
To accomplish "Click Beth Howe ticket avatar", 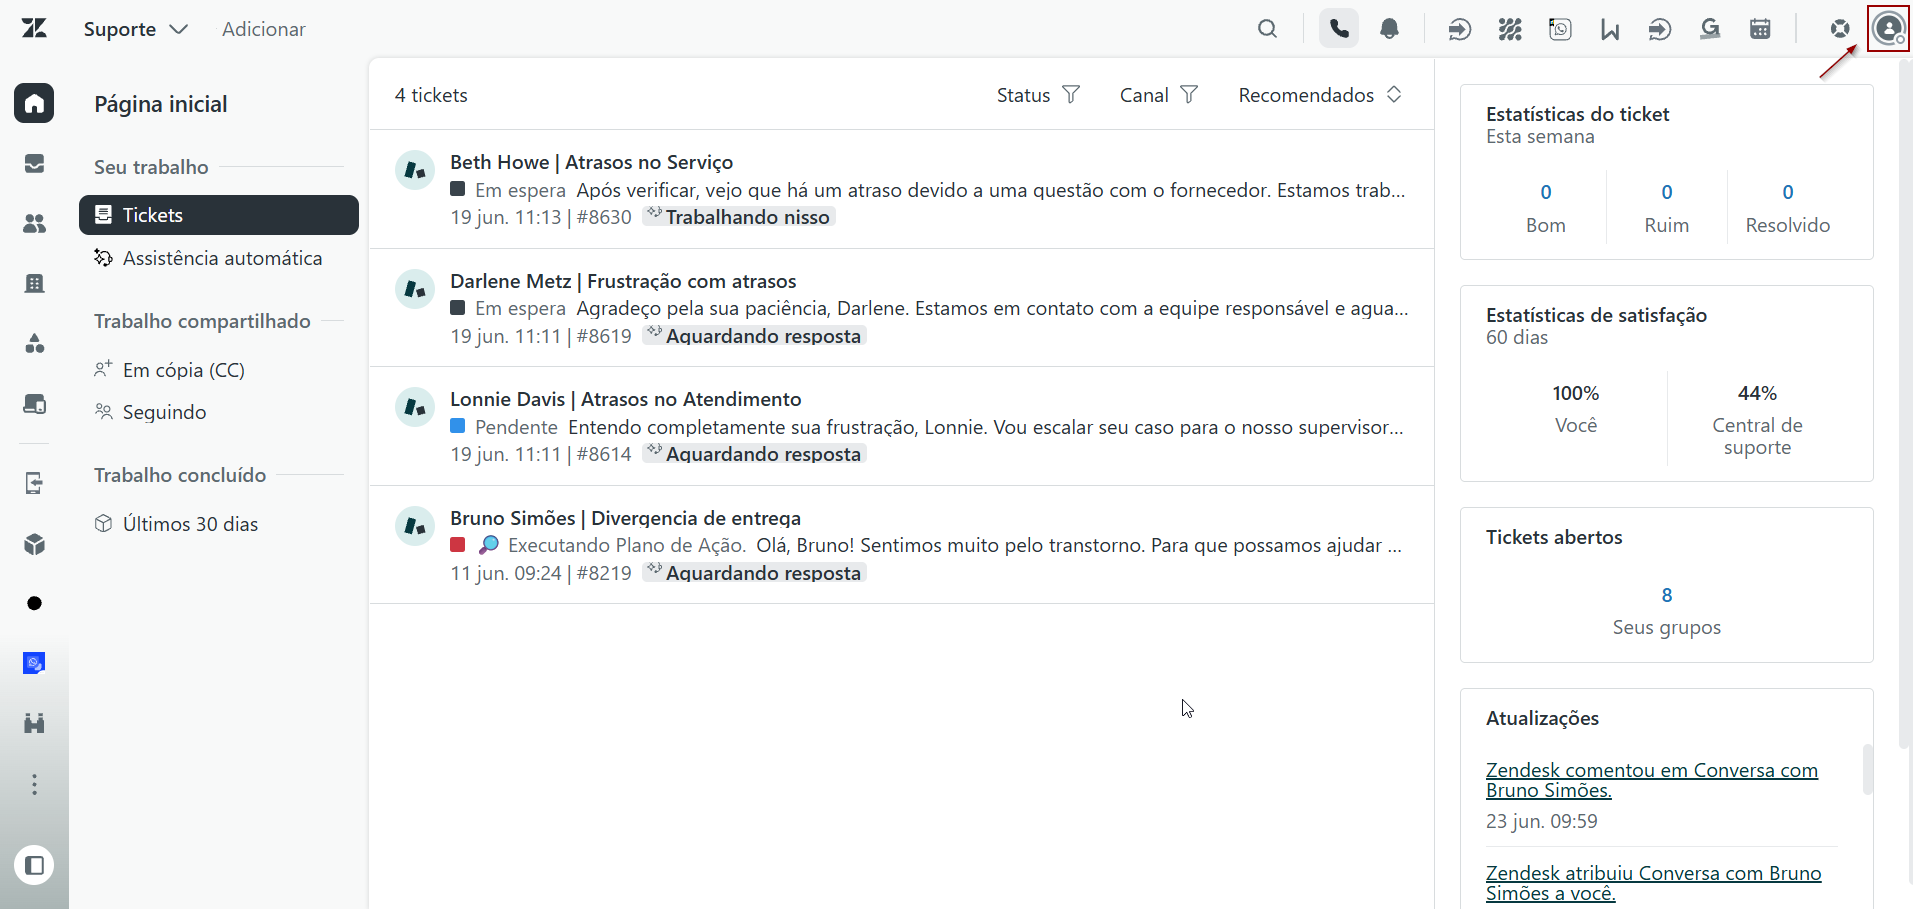I will coord(414,170).
